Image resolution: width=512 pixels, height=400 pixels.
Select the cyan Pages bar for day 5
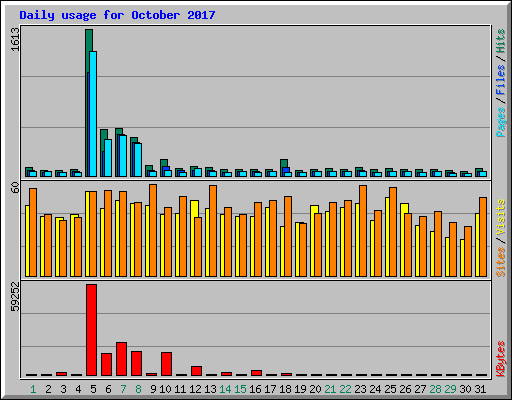tap(93, 114)
